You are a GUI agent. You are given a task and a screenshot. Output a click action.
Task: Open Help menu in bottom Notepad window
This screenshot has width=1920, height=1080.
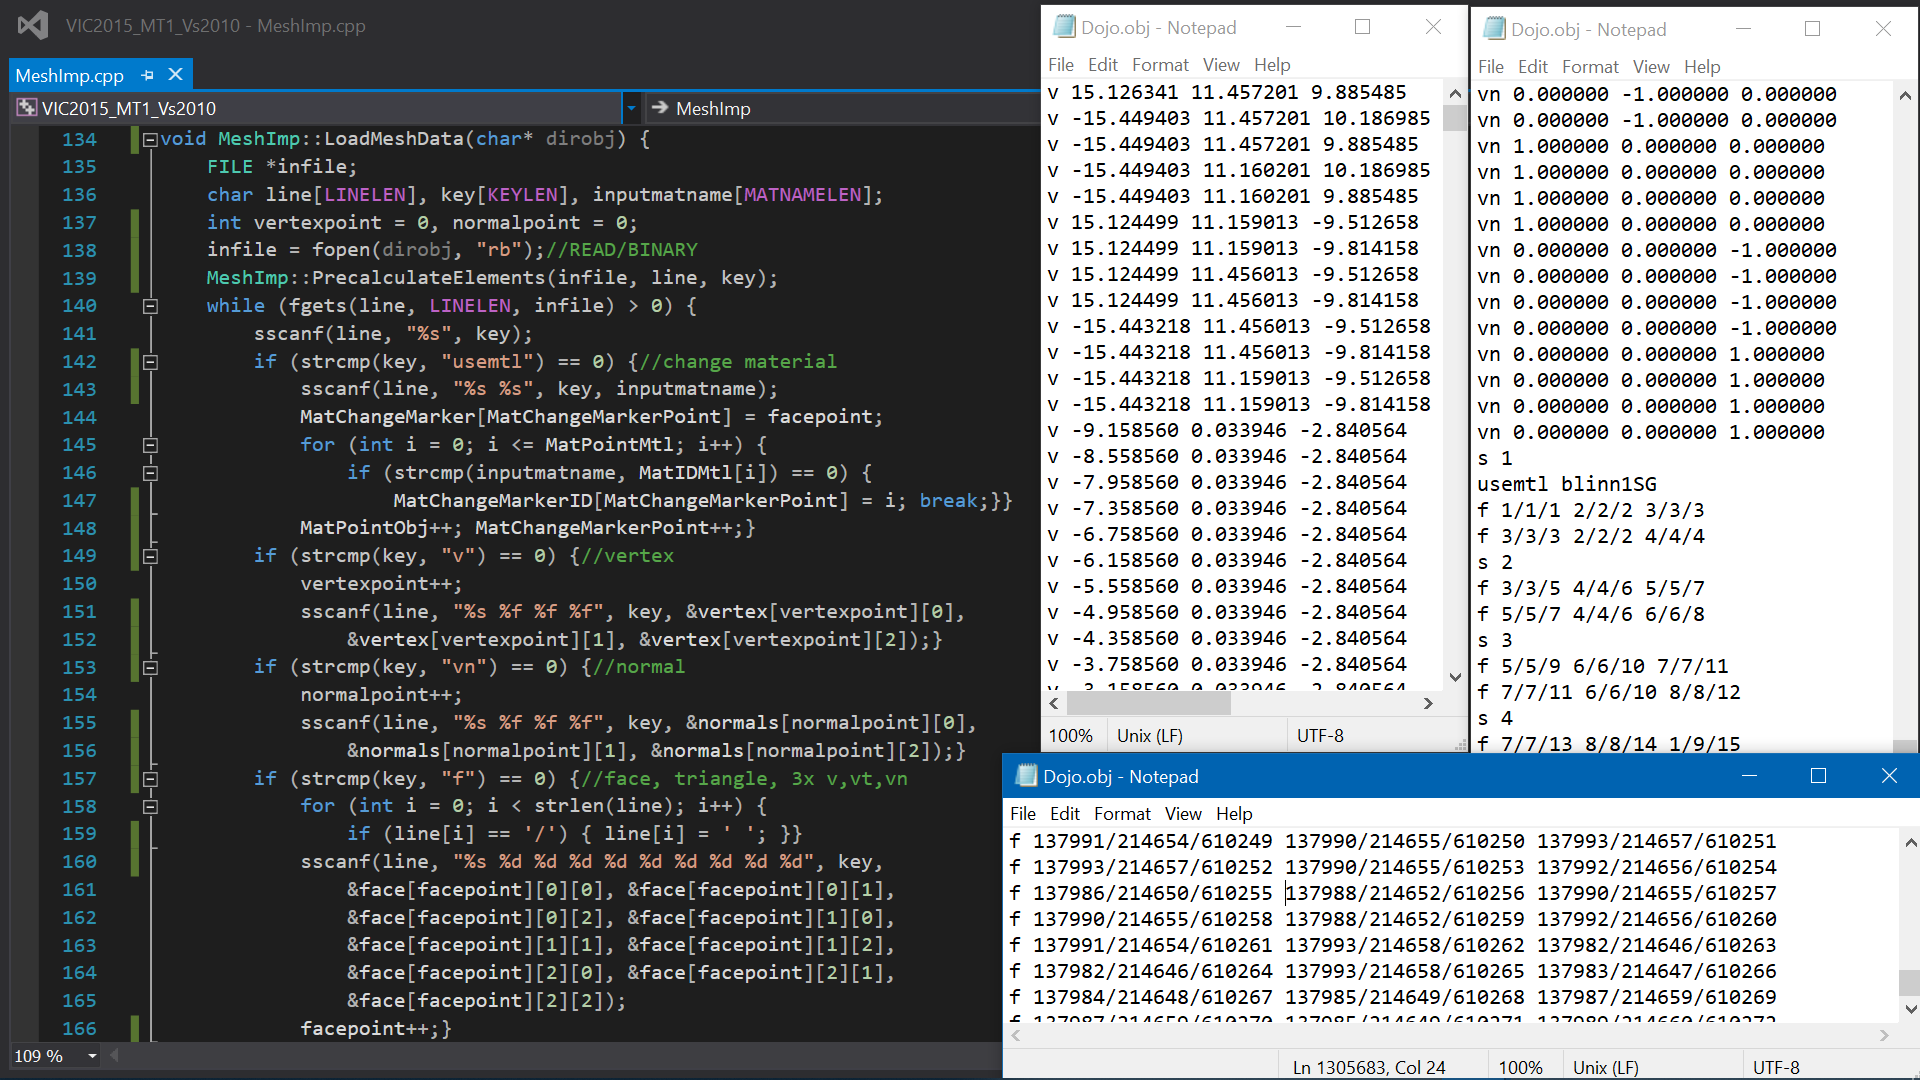1234,814
